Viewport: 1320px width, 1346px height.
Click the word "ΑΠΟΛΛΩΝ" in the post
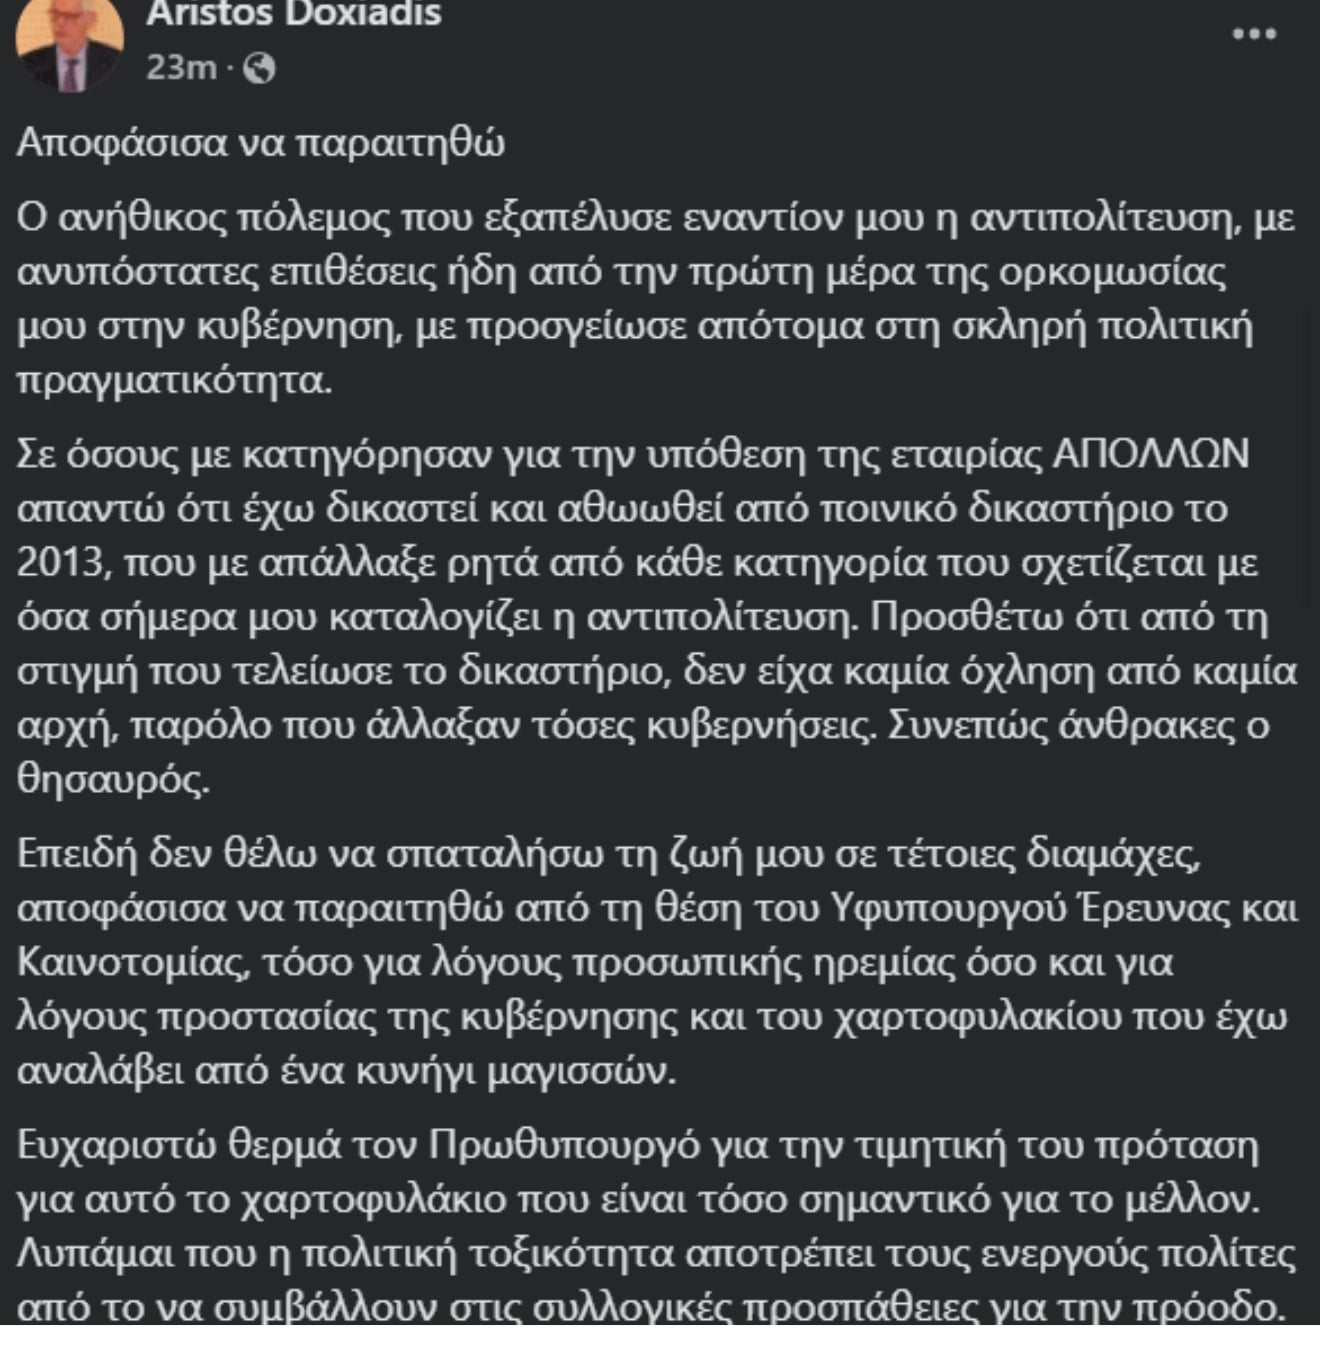point(1151,454)
